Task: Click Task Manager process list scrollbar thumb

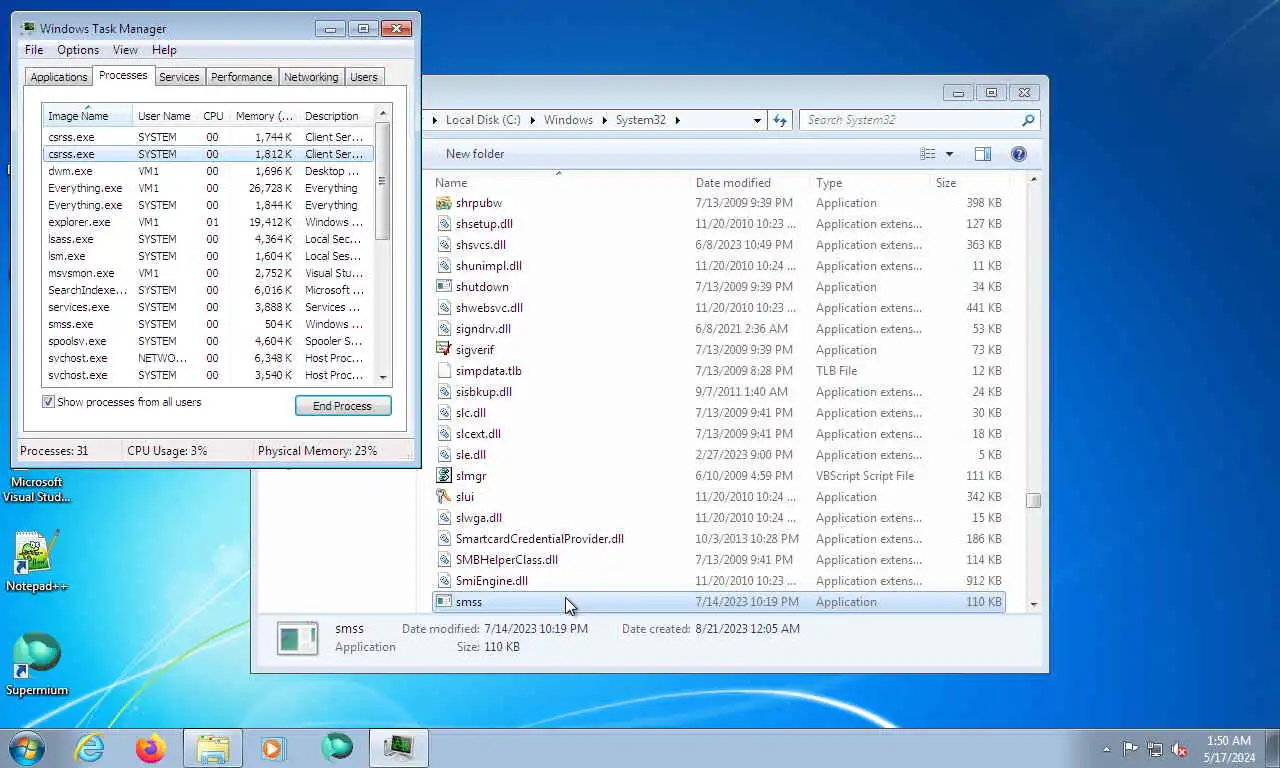Action: [382, 180]
